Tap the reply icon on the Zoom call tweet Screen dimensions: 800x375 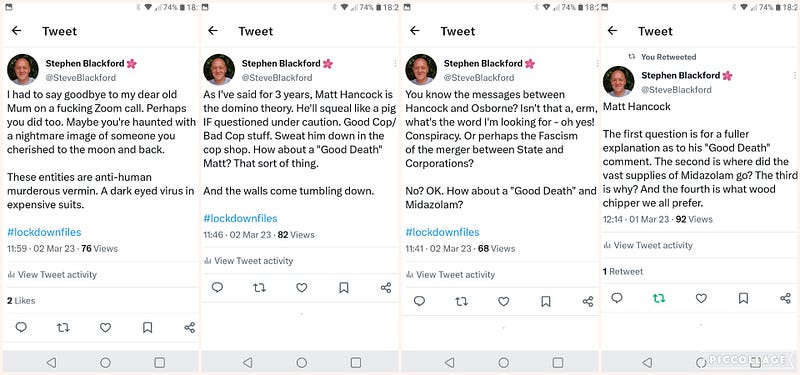pos(21,327)
